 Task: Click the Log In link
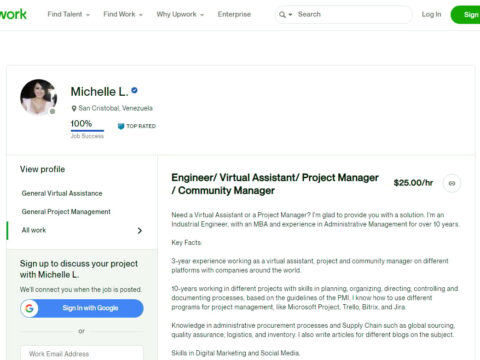coord(431,14)
